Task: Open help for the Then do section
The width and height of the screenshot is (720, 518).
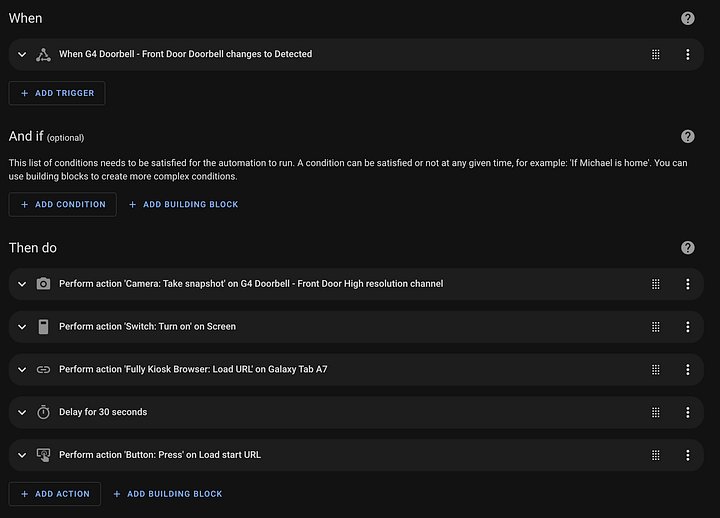Action: coord(687,248)
